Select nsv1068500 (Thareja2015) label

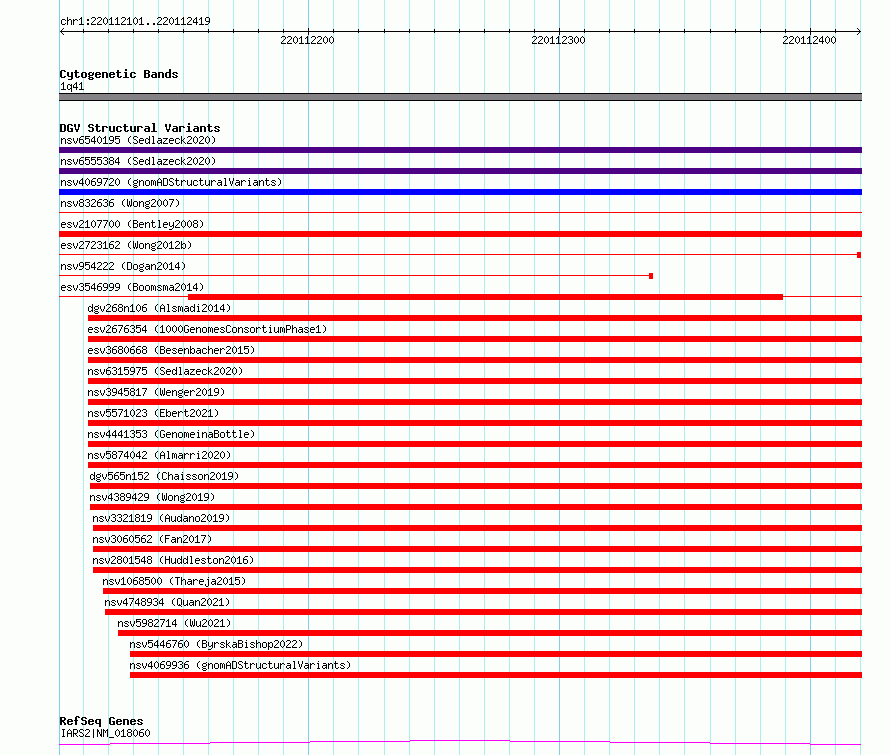click(x=174, y=581)
